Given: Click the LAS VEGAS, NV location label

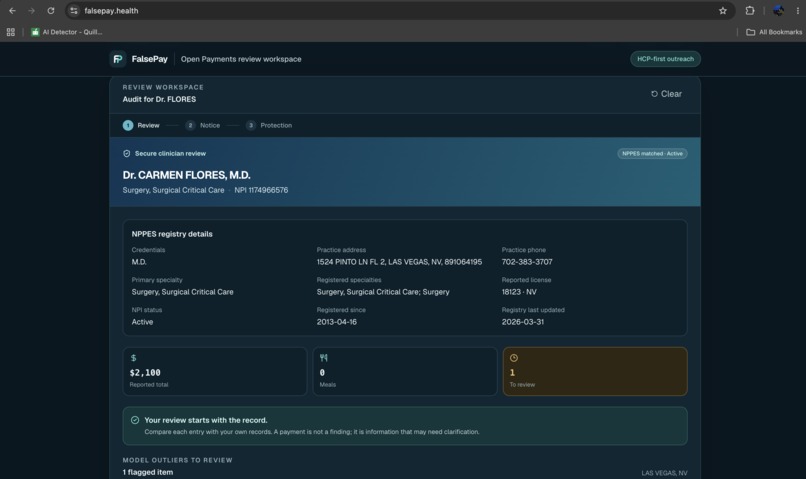Looking at the screenshot, I should 664,473.
